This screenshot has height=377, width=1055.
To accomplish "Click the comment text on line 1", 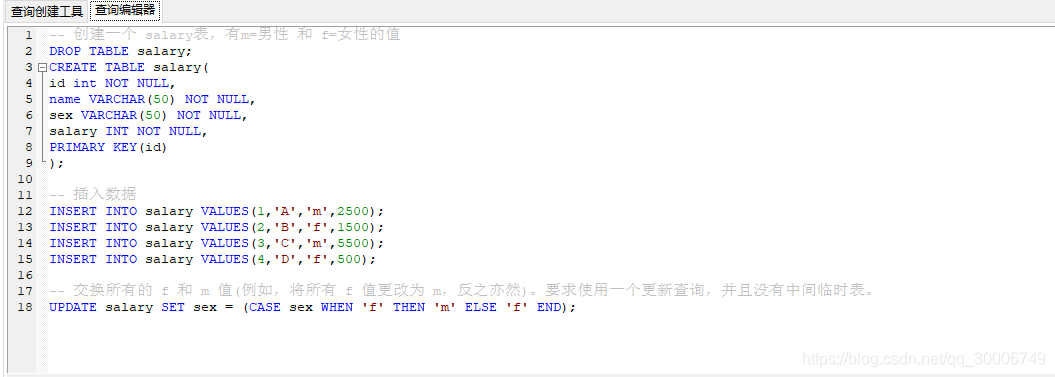I will 225,35.
